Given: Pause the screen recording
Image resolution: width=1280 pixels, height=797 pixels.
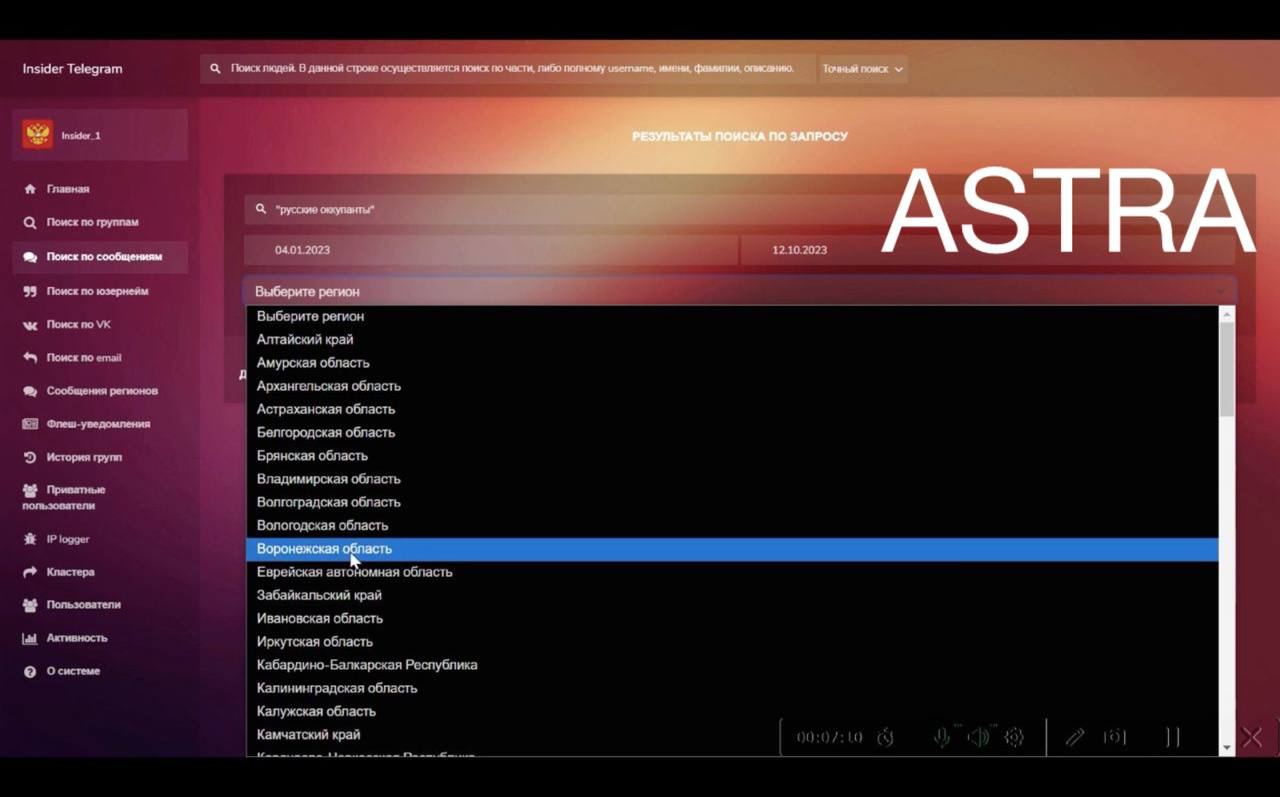Looking at the screenshot, I should click(1173, 737).
